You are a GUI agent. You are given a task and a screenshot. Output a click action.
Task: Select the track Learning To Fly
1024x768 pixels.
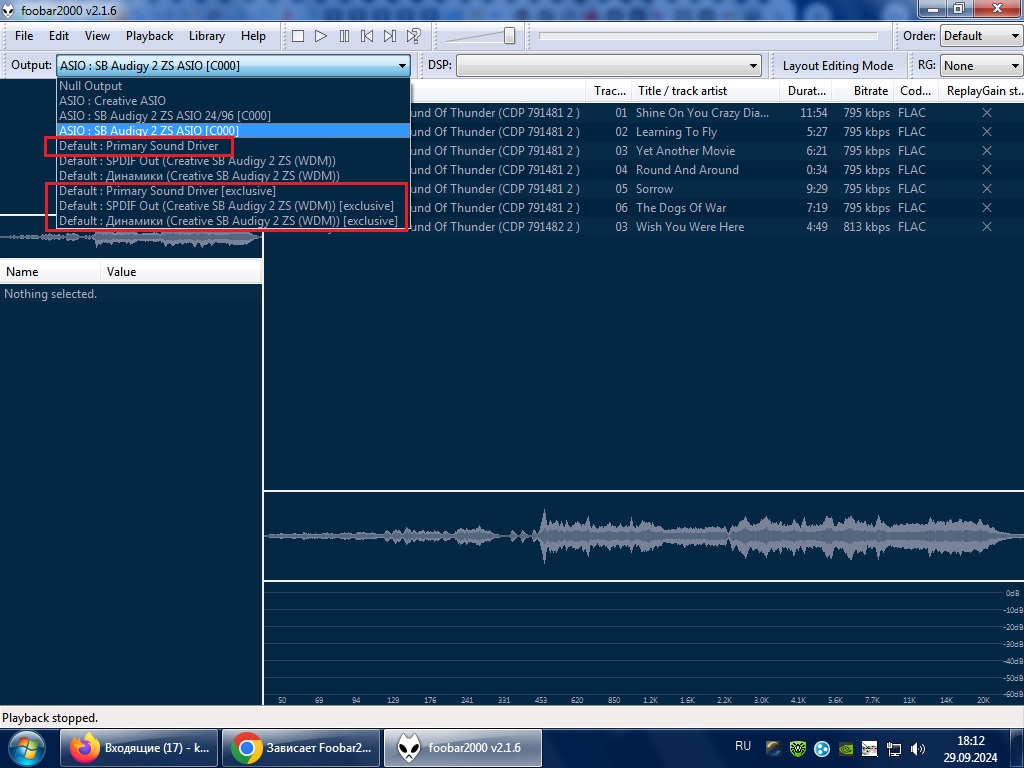pyautogui.click(x=676, y=132)
